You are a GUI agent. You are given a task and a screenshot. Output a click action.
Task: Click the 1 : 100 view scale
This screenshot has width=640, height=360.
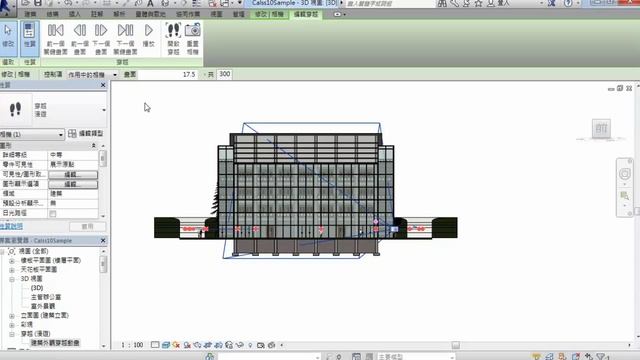[132, 345]
